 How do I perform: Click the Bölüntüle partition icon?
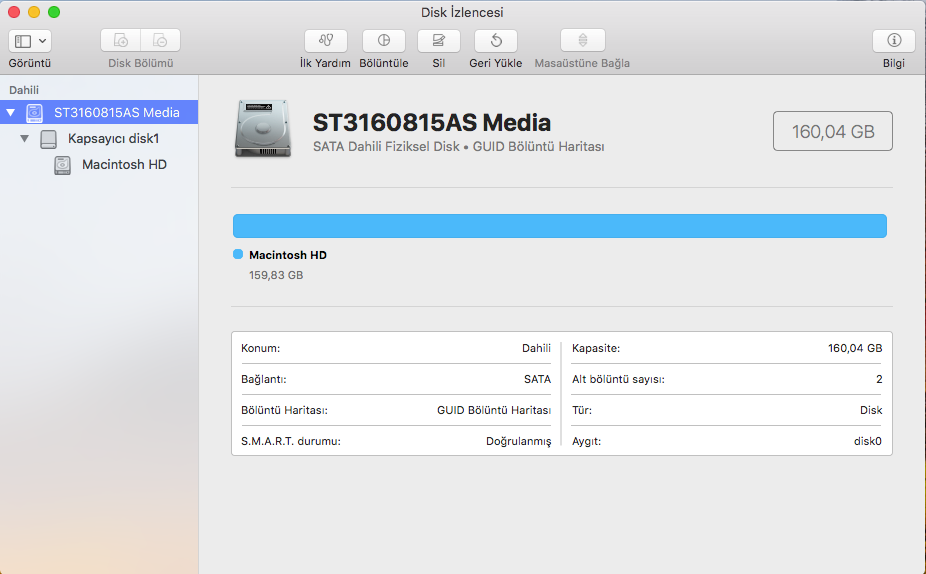383,41
